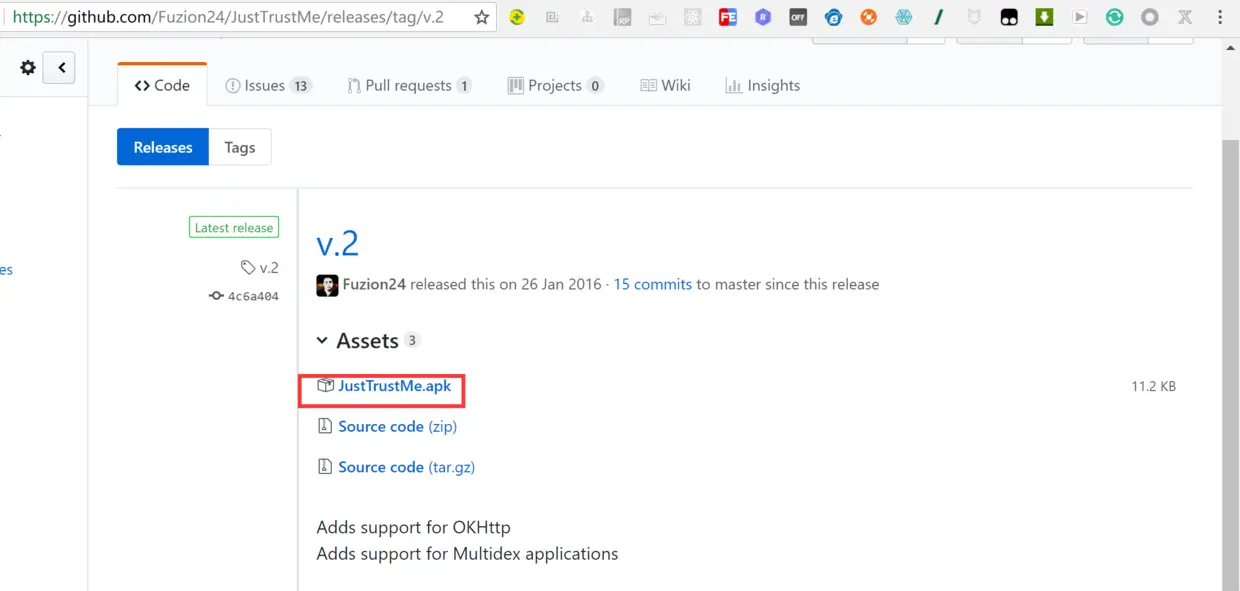1240x591 pixels.
Task: Collapse the sidebar with the left chevron
Action: pyautogui.click(x=59, y=68)
